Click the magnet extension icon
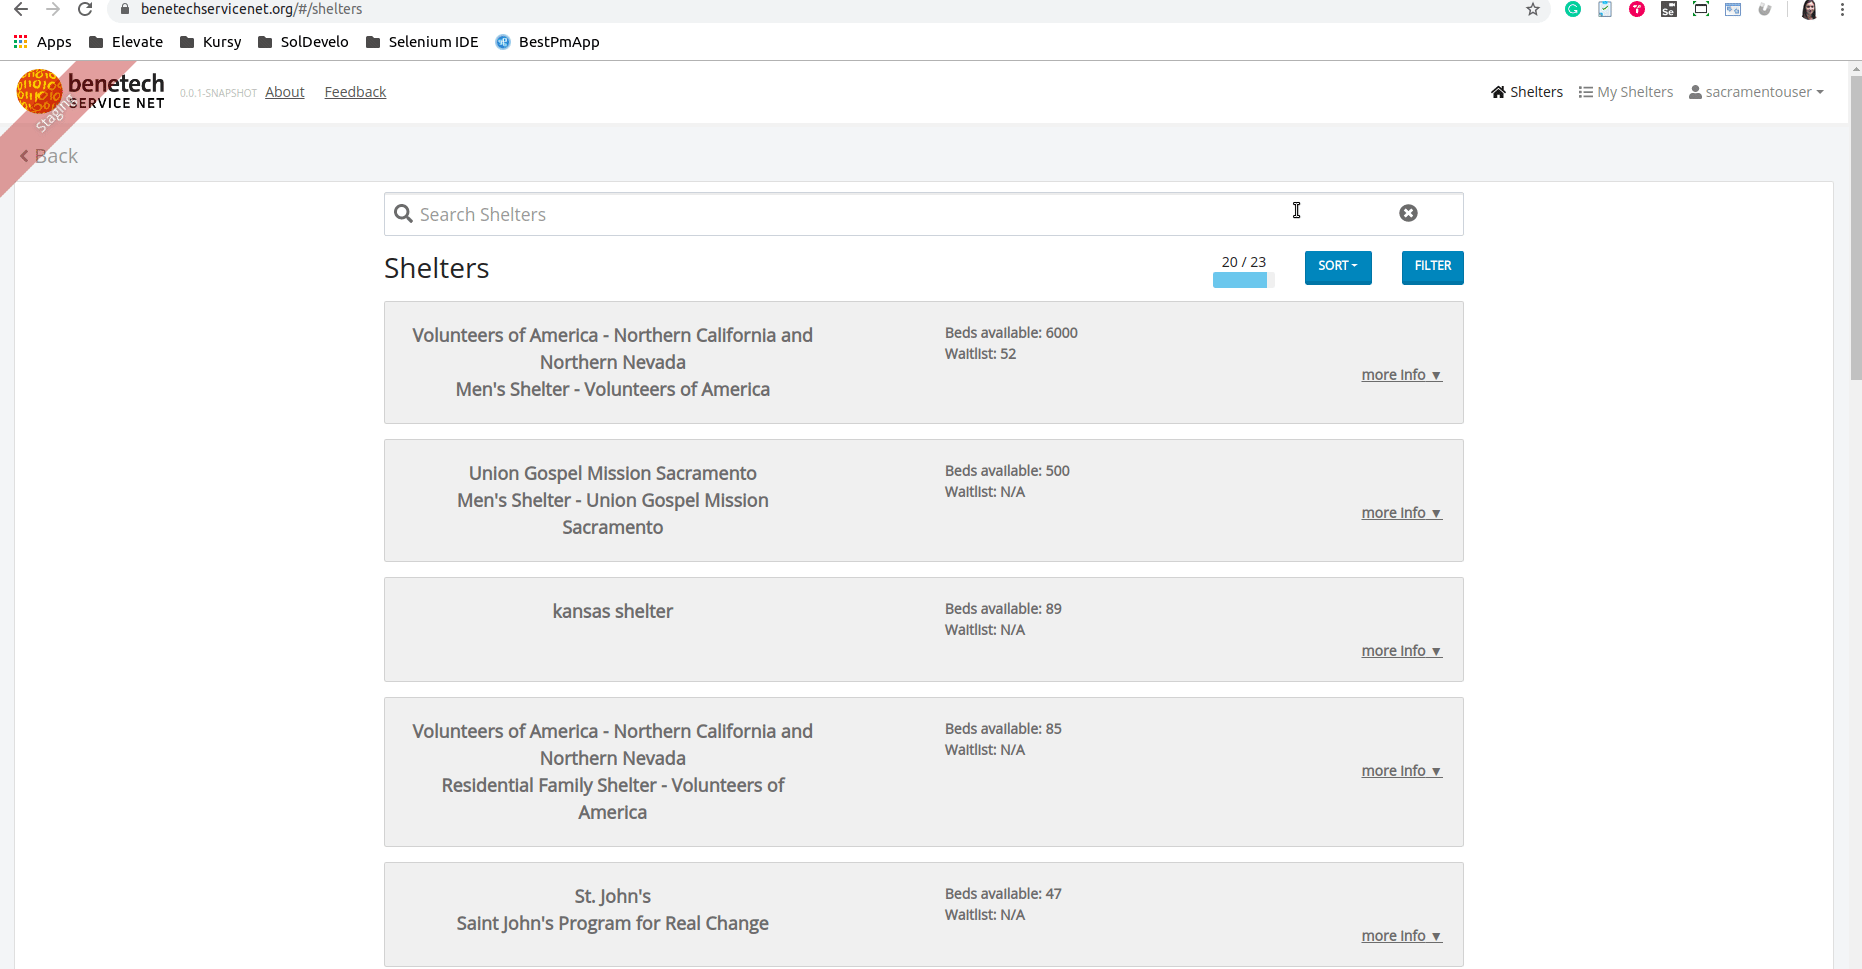This screenshot has width=1862, height=969. click(x=1765, y=9)
